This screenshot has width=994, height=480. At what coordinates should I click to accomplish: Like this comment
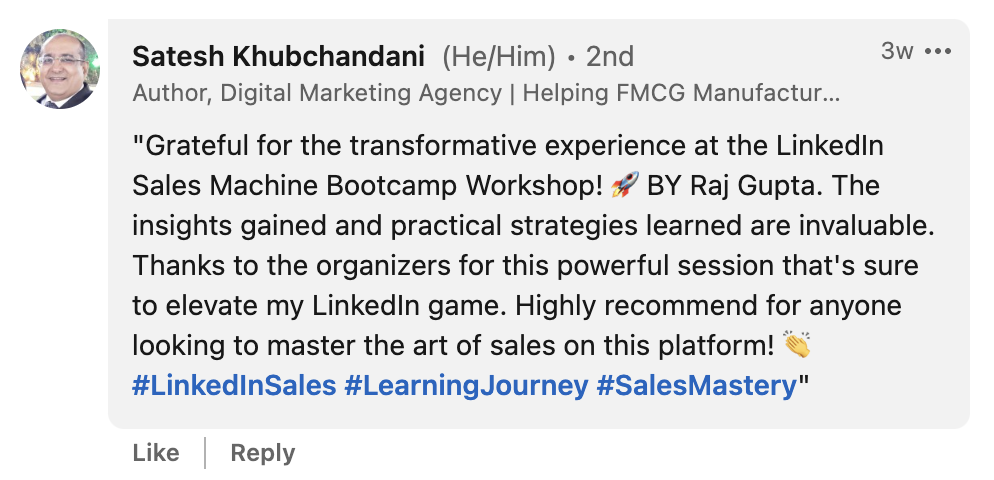tap(156, 453)
